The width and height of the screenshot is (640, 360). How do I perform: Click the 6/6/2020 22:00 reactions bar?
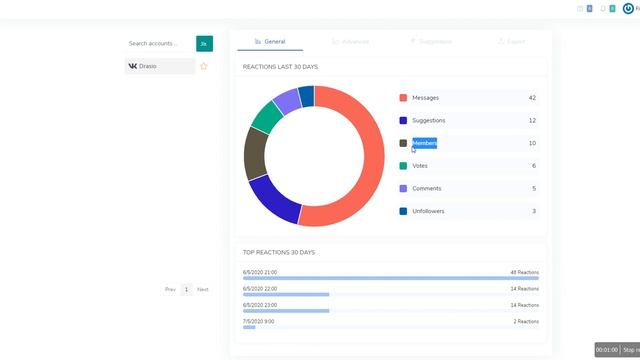286,295
